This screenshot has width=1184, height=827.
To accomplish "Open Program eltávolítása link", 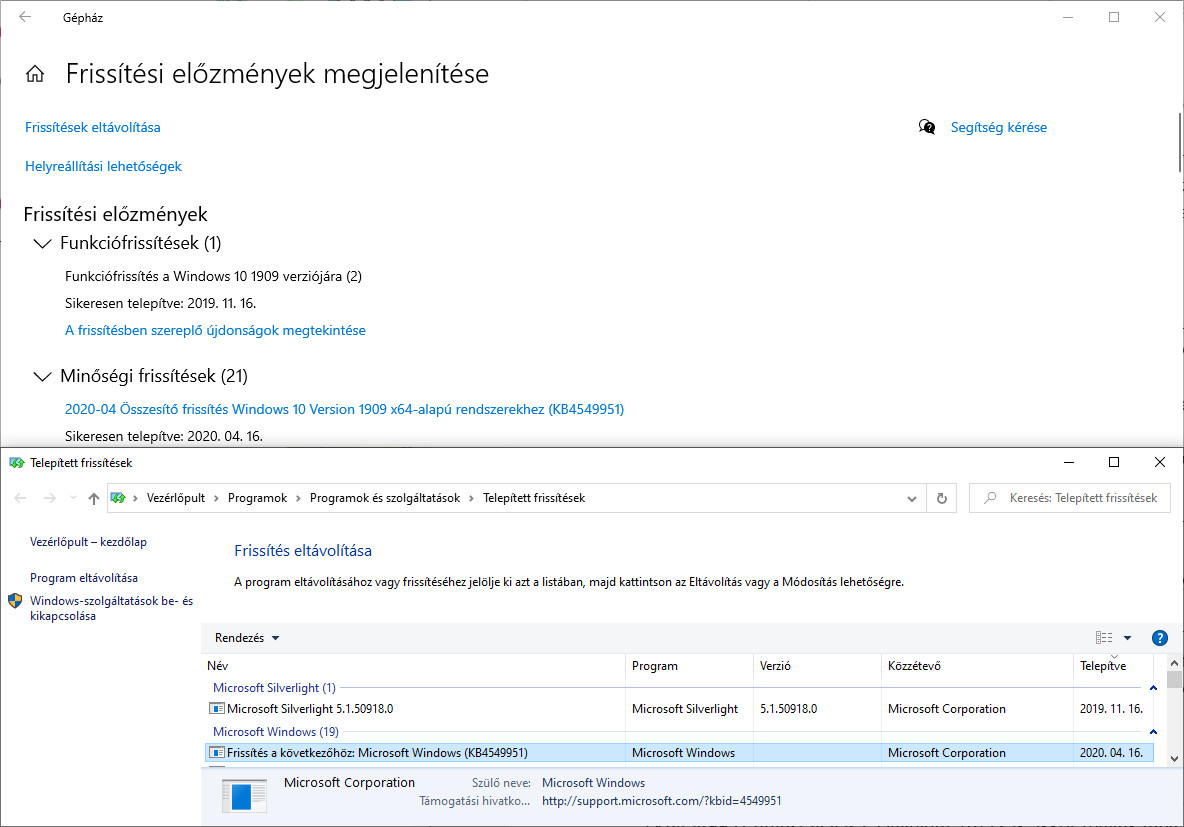I will [x=84, y=578].
